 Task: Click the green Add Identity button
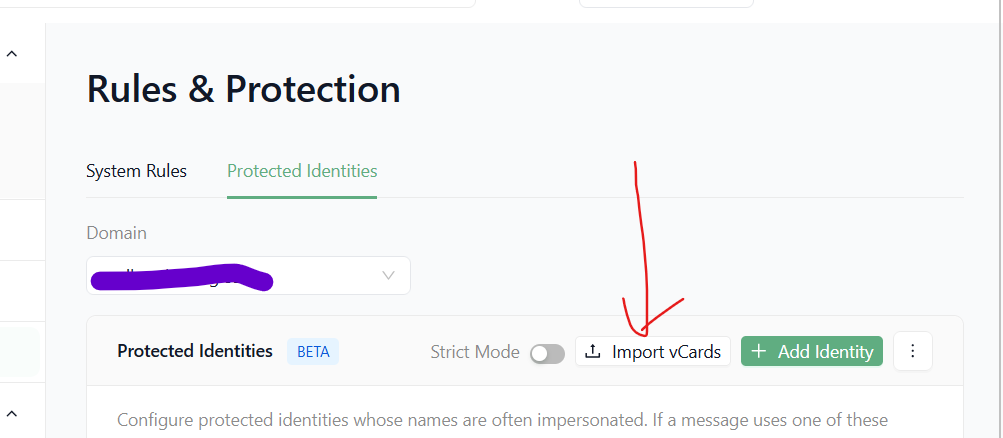click(x=812, y=351)
